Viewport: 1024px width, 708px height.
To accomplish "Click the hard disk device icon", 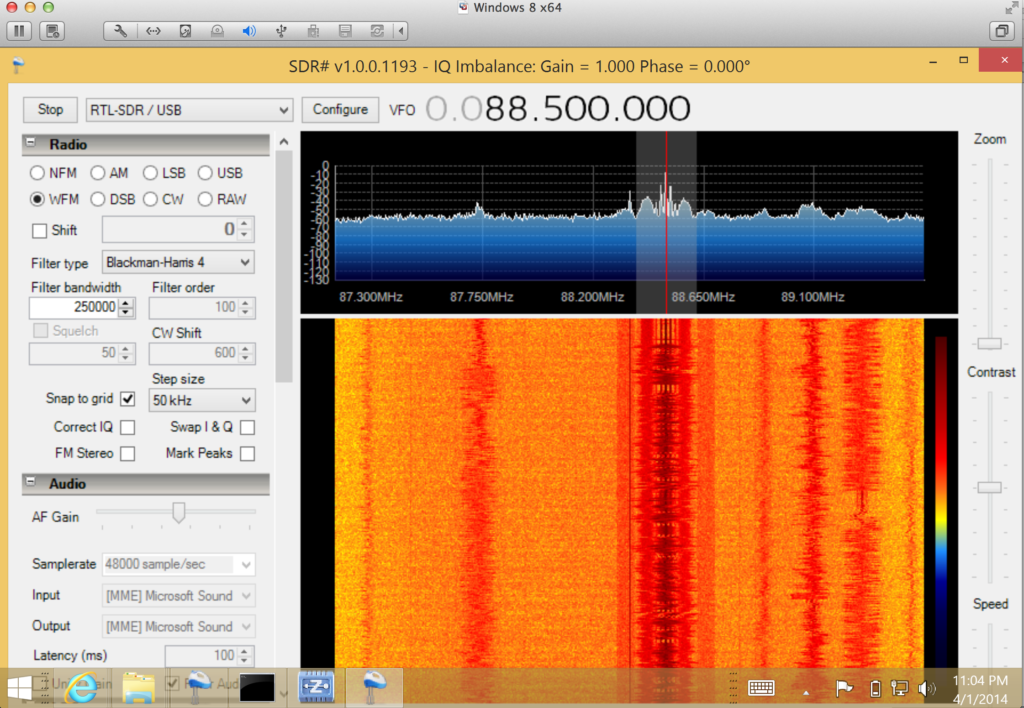I will [x=185, y=31].
